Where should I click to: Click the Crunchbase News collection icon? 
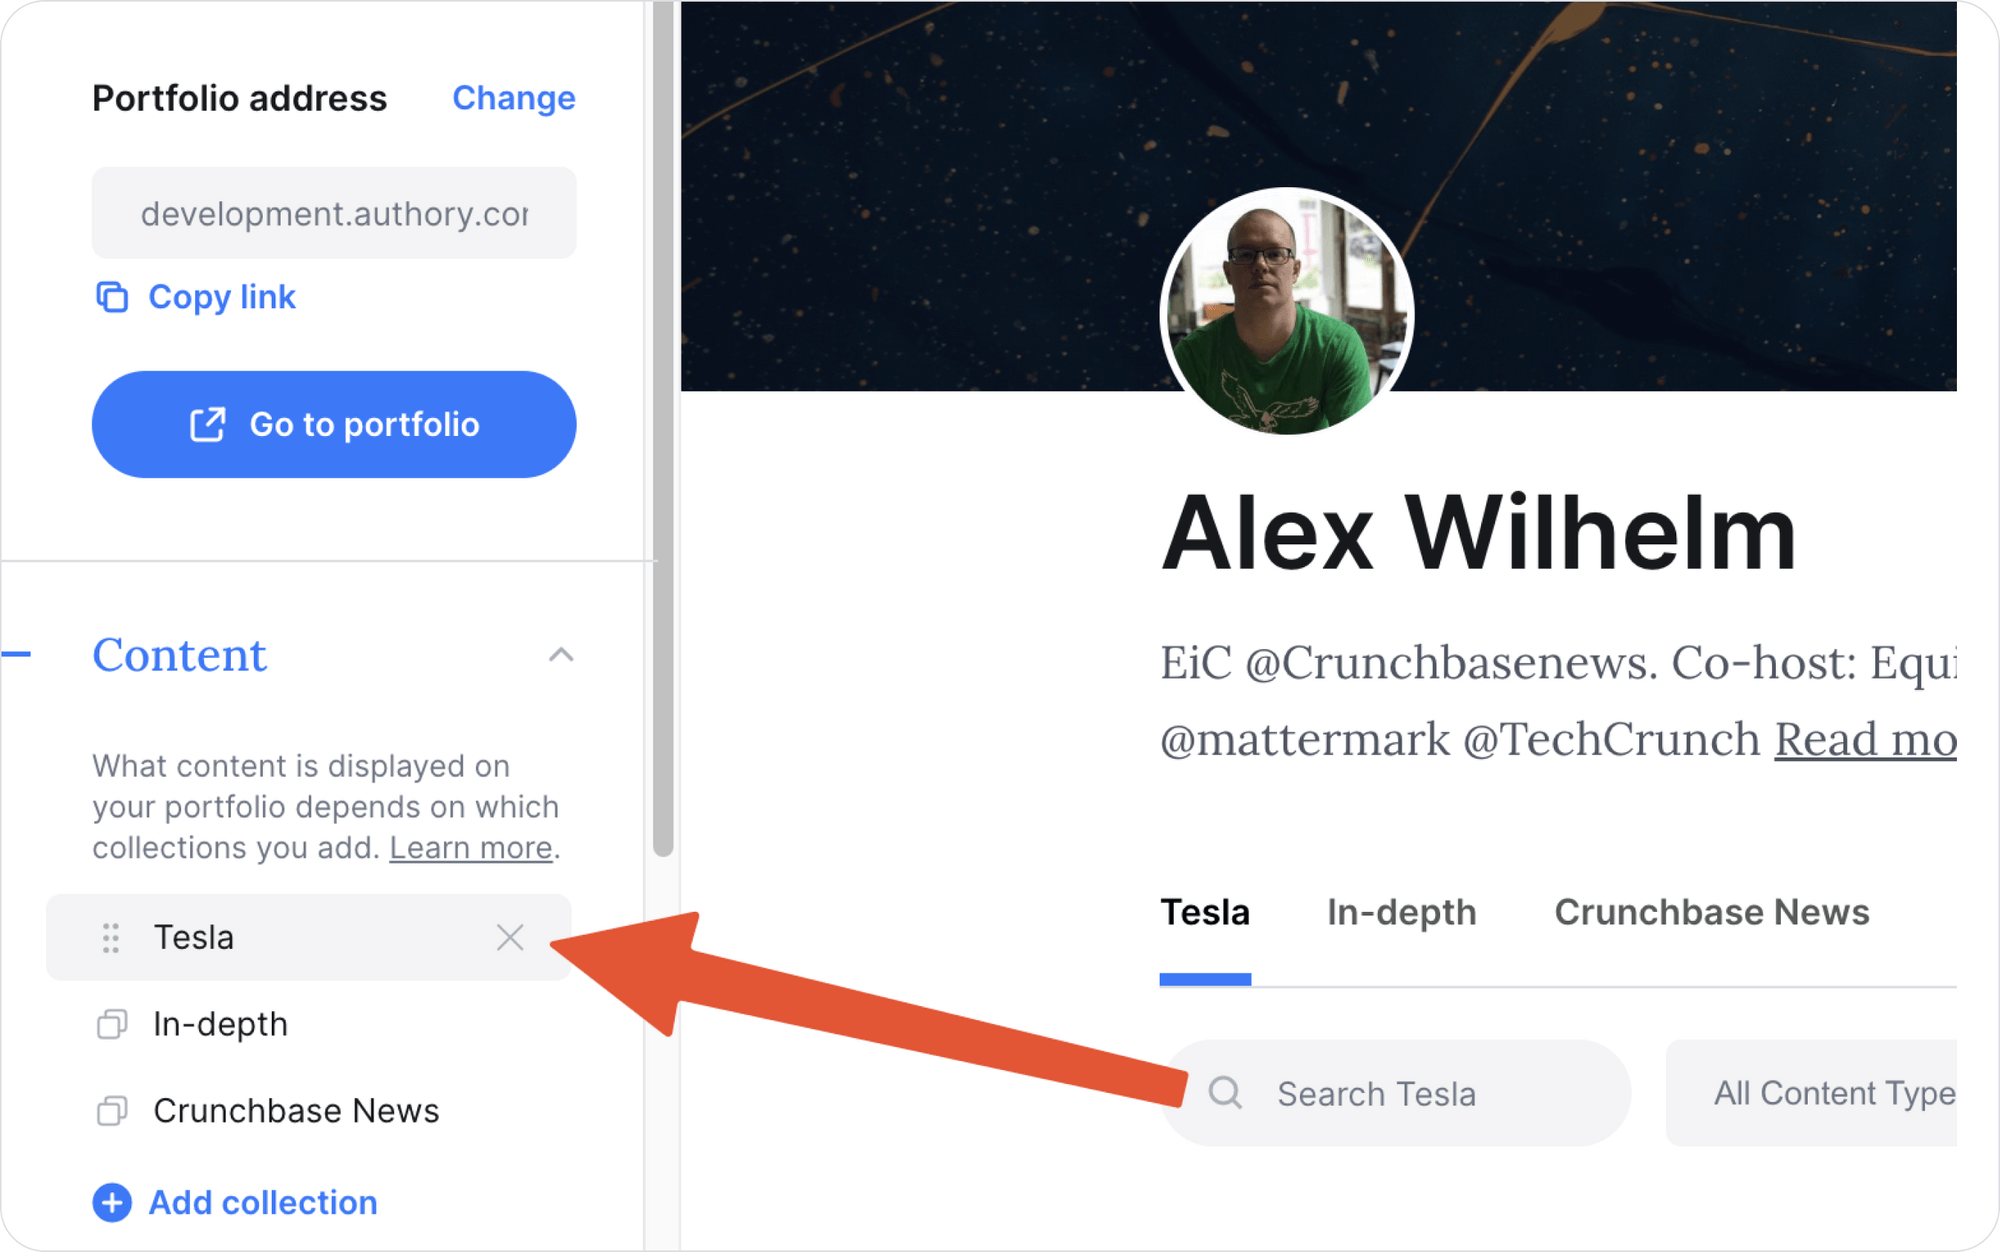112,1111
